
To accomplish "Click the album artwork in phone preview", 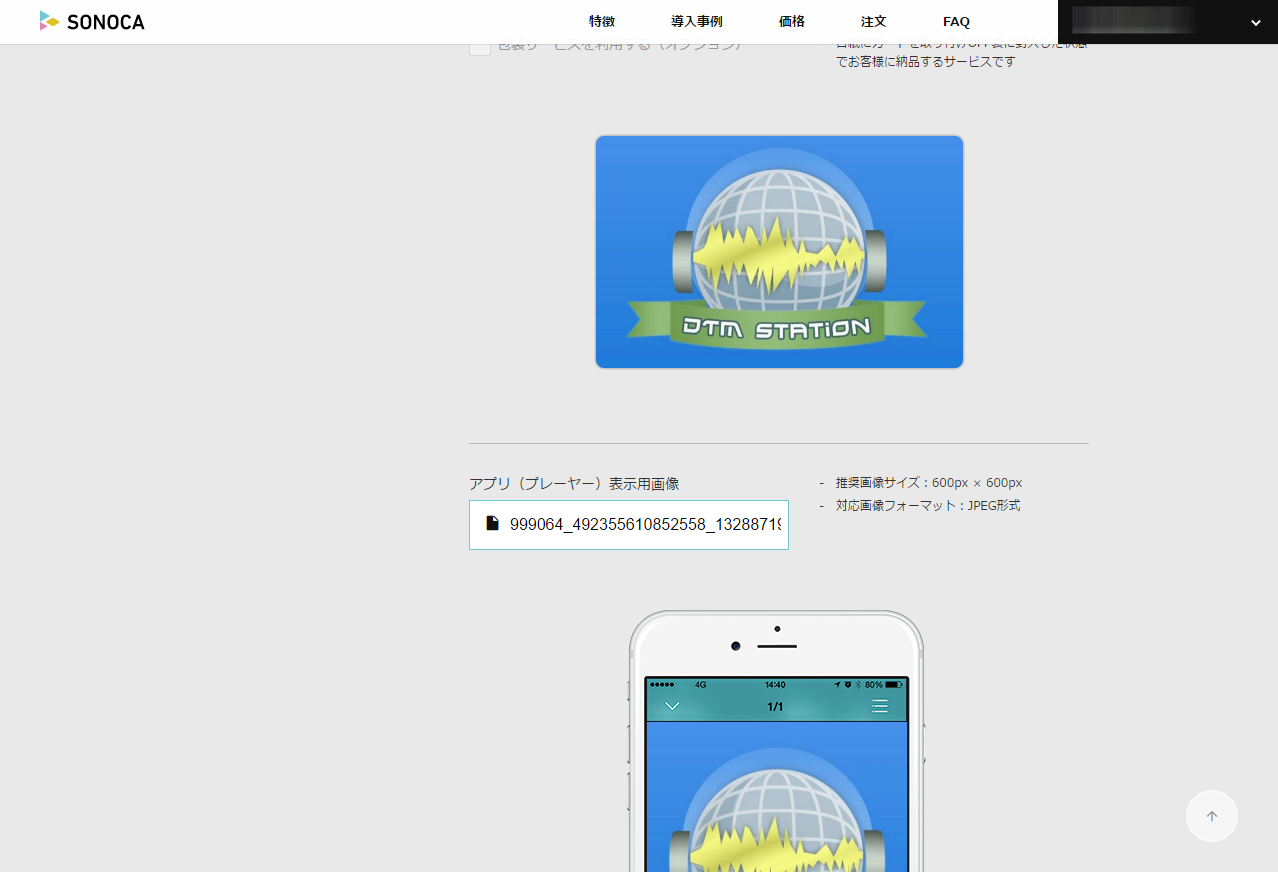I will pos(777,797).
